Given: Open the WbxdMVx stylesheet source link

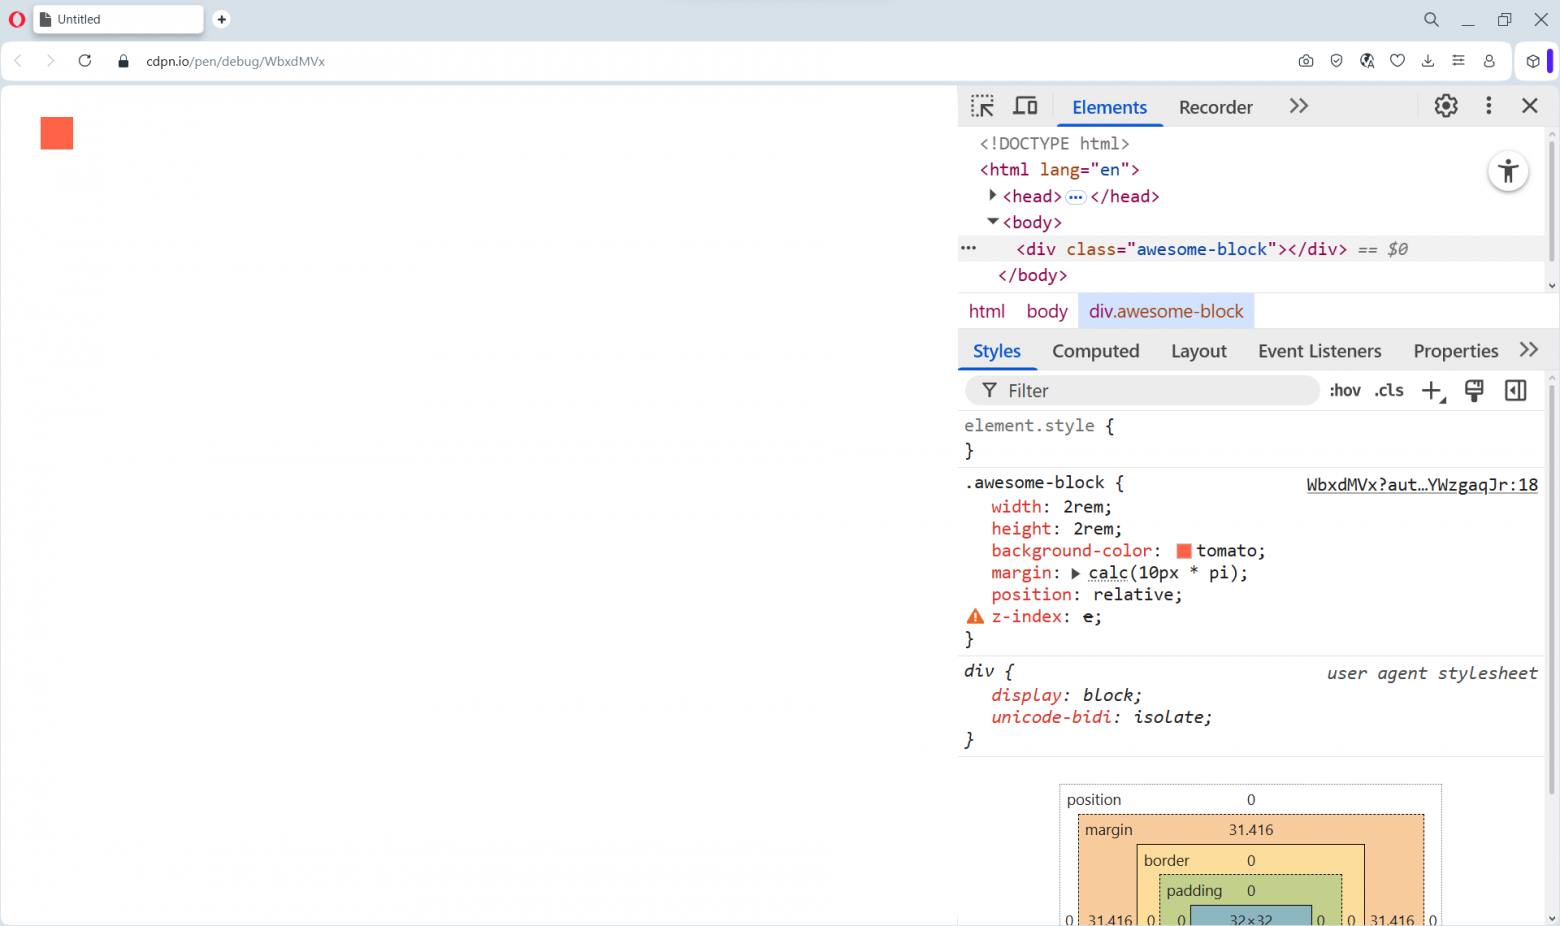Looking at the screenshot, I should [1422, 485].
